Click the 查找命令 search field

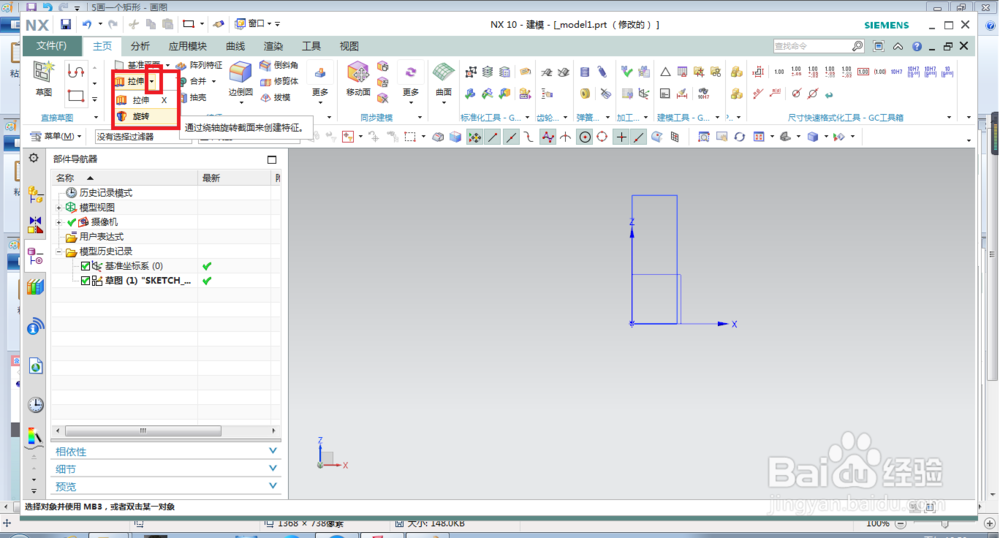tap(812, 46)
